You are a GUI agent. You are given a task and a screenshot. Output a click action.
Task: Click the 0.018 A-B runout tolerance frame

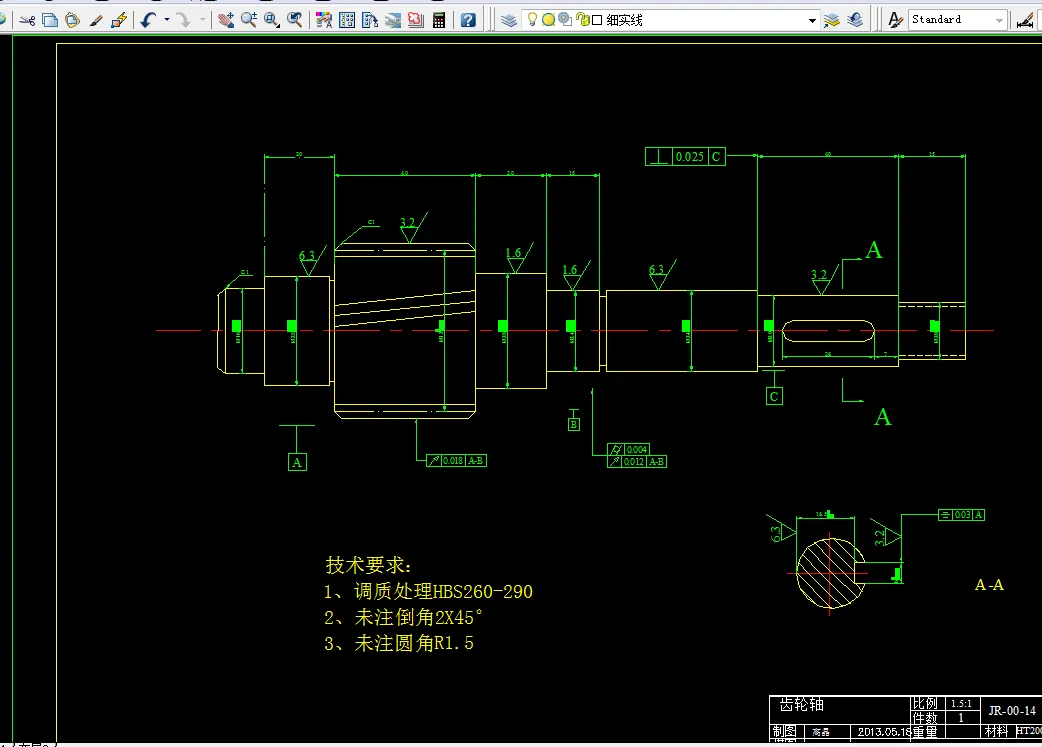pyautogui.click(x=457, y=461)
